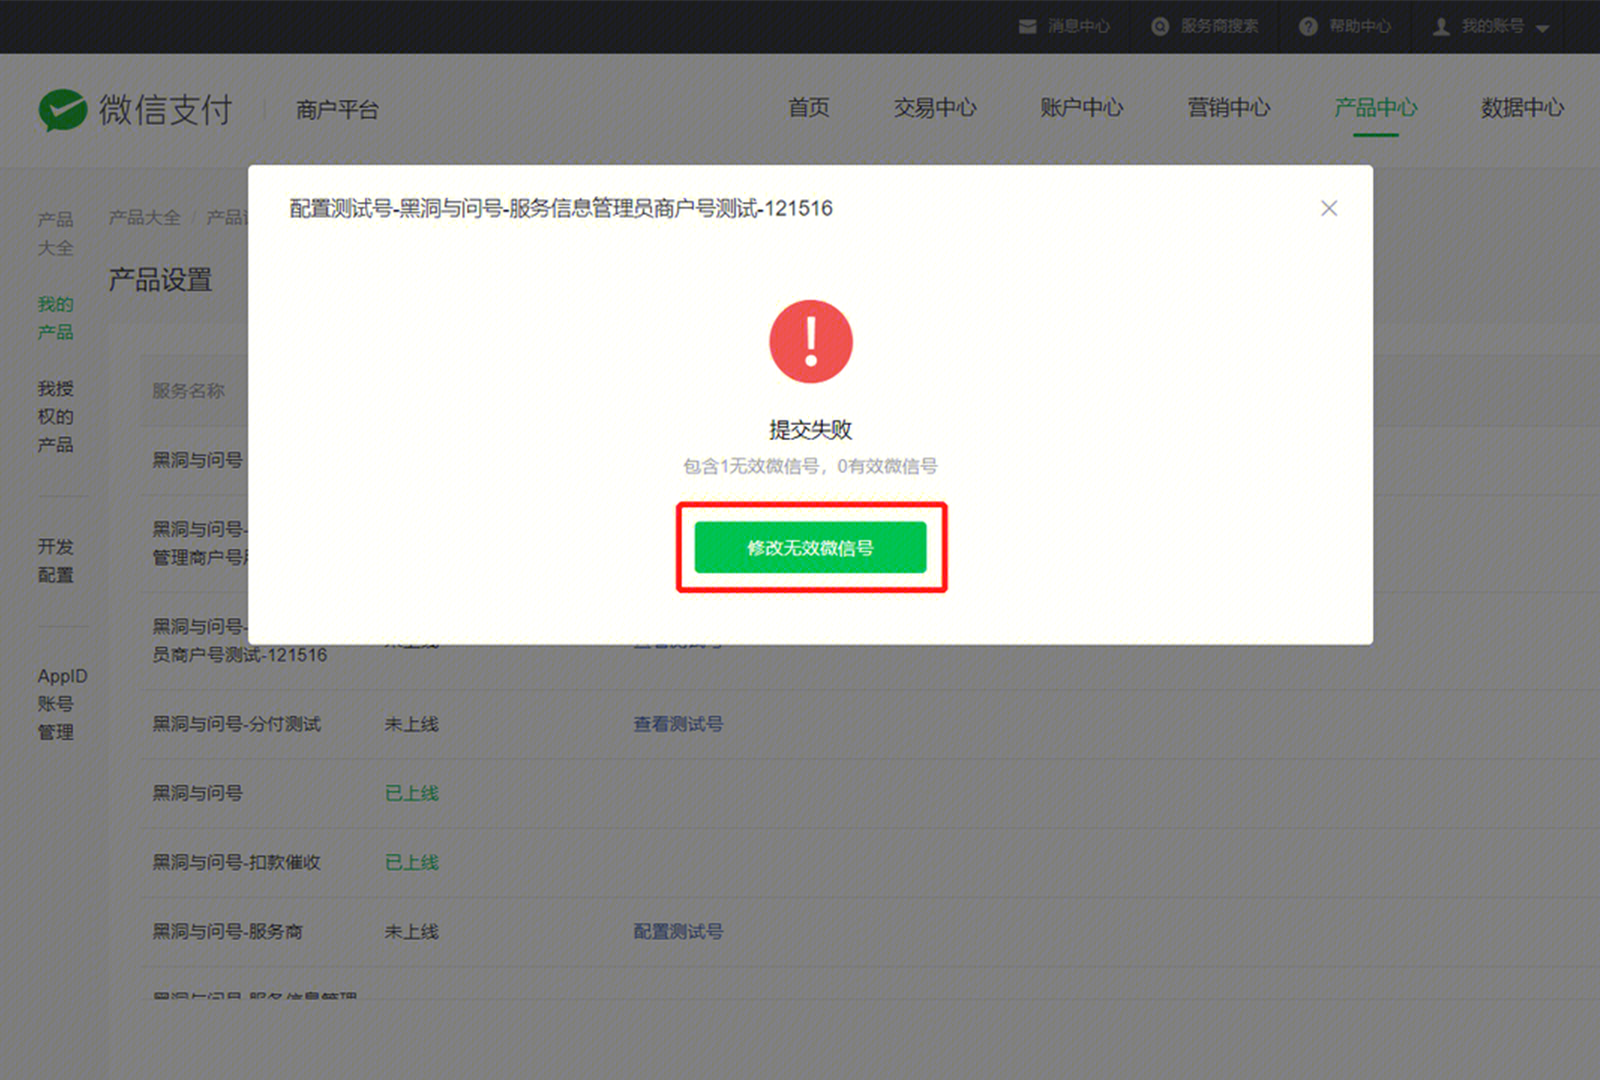Click the 黑洞与问号-服务商 row name
This screenshot has height=1080, width=1600.
pyautogui.click(x=227, y=932)
